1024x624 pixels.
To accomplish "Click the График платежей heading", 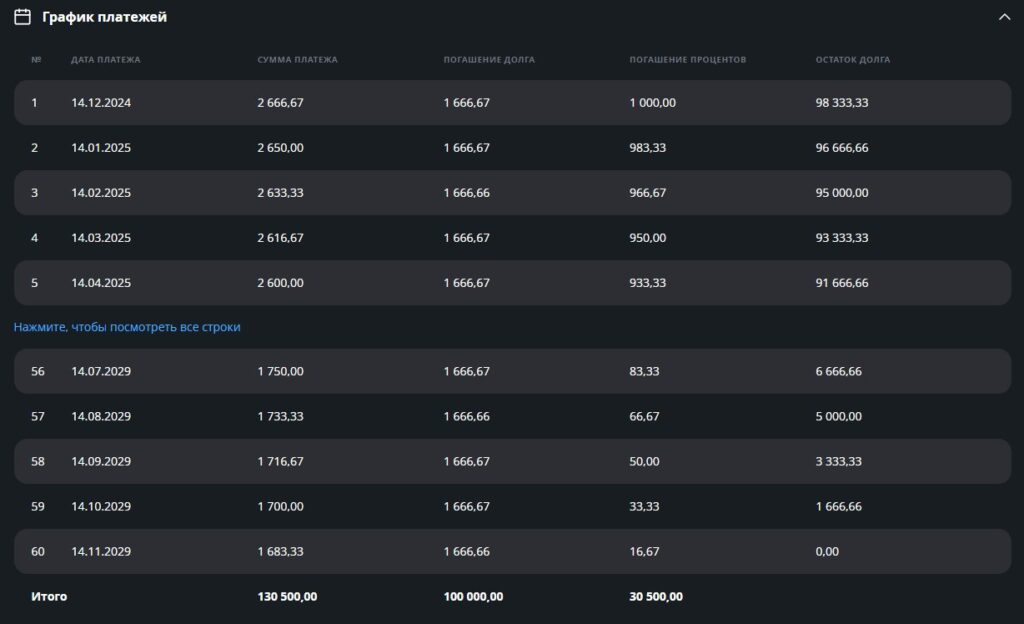I will 104,17.
